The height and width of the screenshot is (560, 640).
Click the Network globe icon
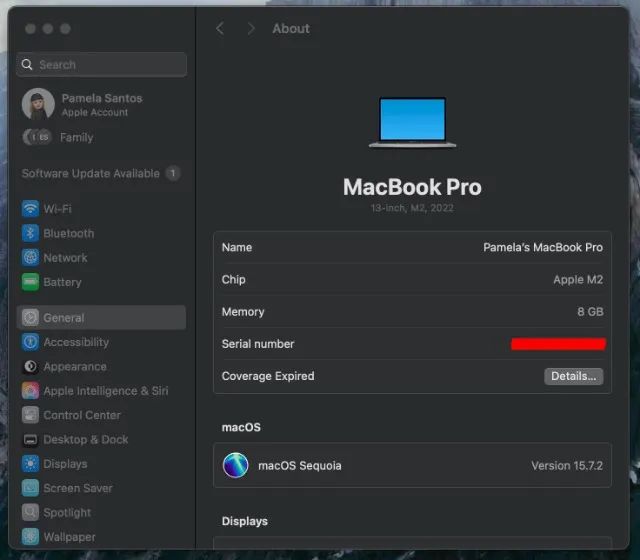click(30, 258)
